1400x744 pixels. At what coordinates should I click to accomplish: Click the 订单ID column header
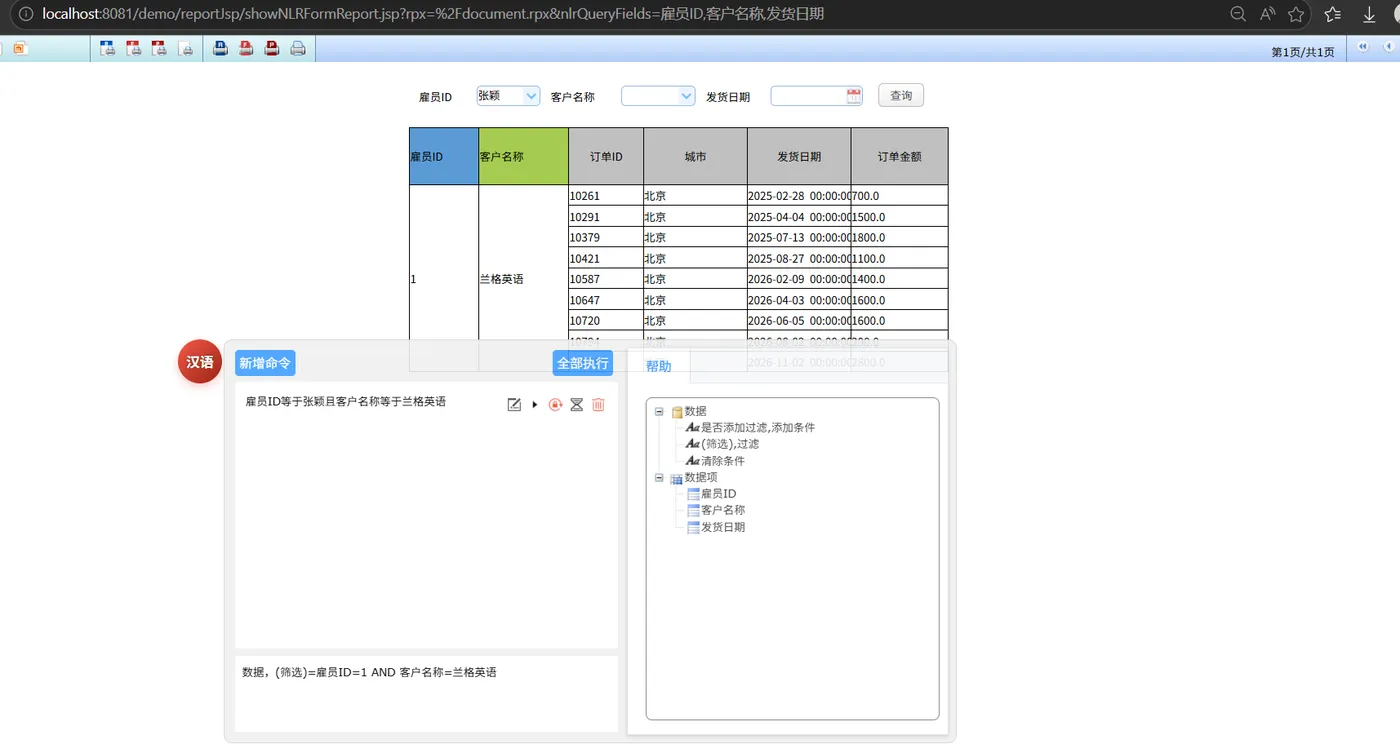coord(606,156)
